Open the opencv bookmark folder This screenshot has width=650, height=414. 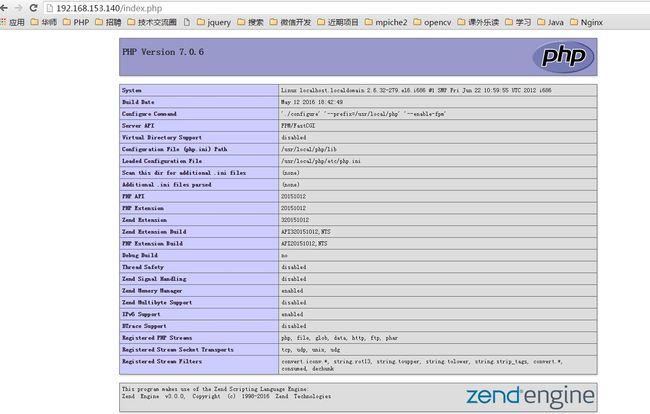(432, 22)
